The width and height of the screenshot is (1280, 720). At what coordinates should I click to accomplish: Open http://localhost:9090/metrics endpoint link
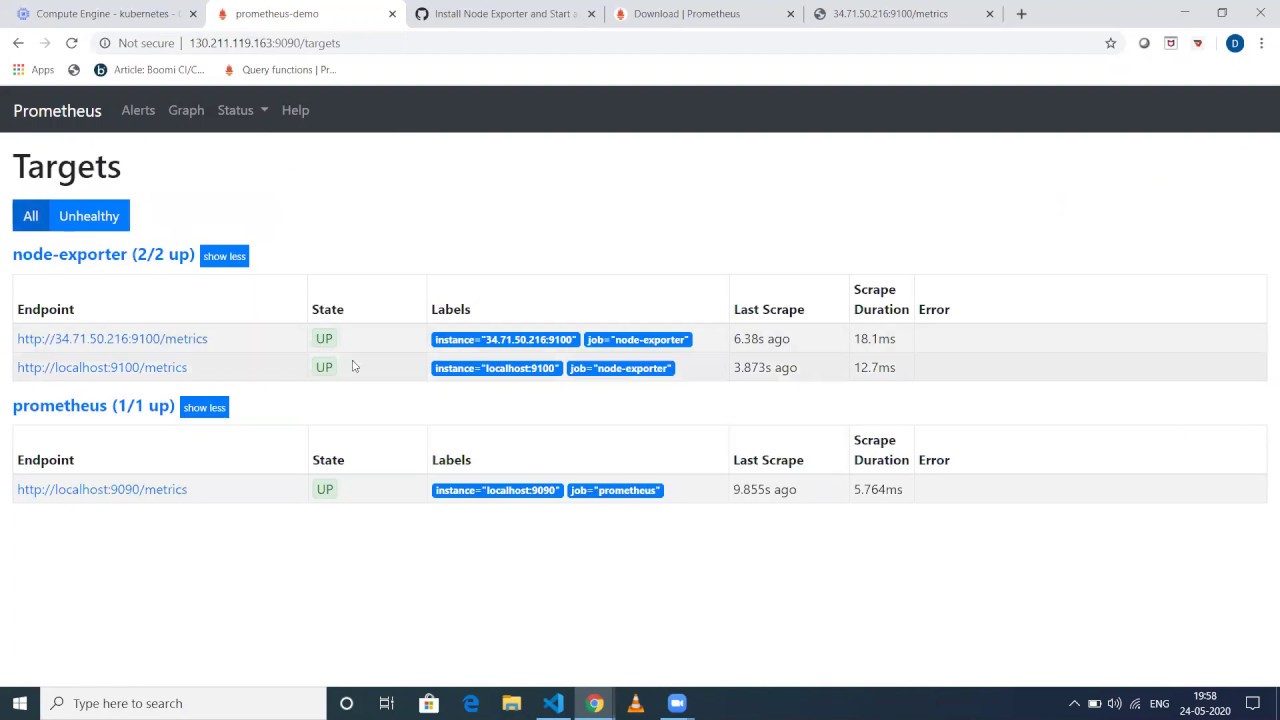coord(102,490)
